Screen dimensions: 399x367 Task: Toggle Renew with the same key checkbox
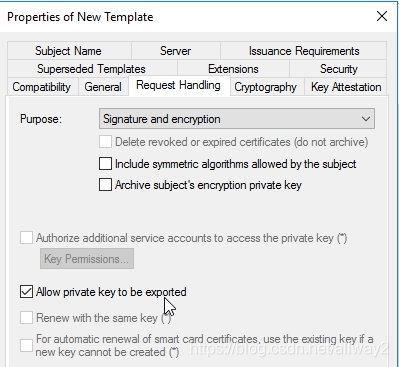(26, 318)
